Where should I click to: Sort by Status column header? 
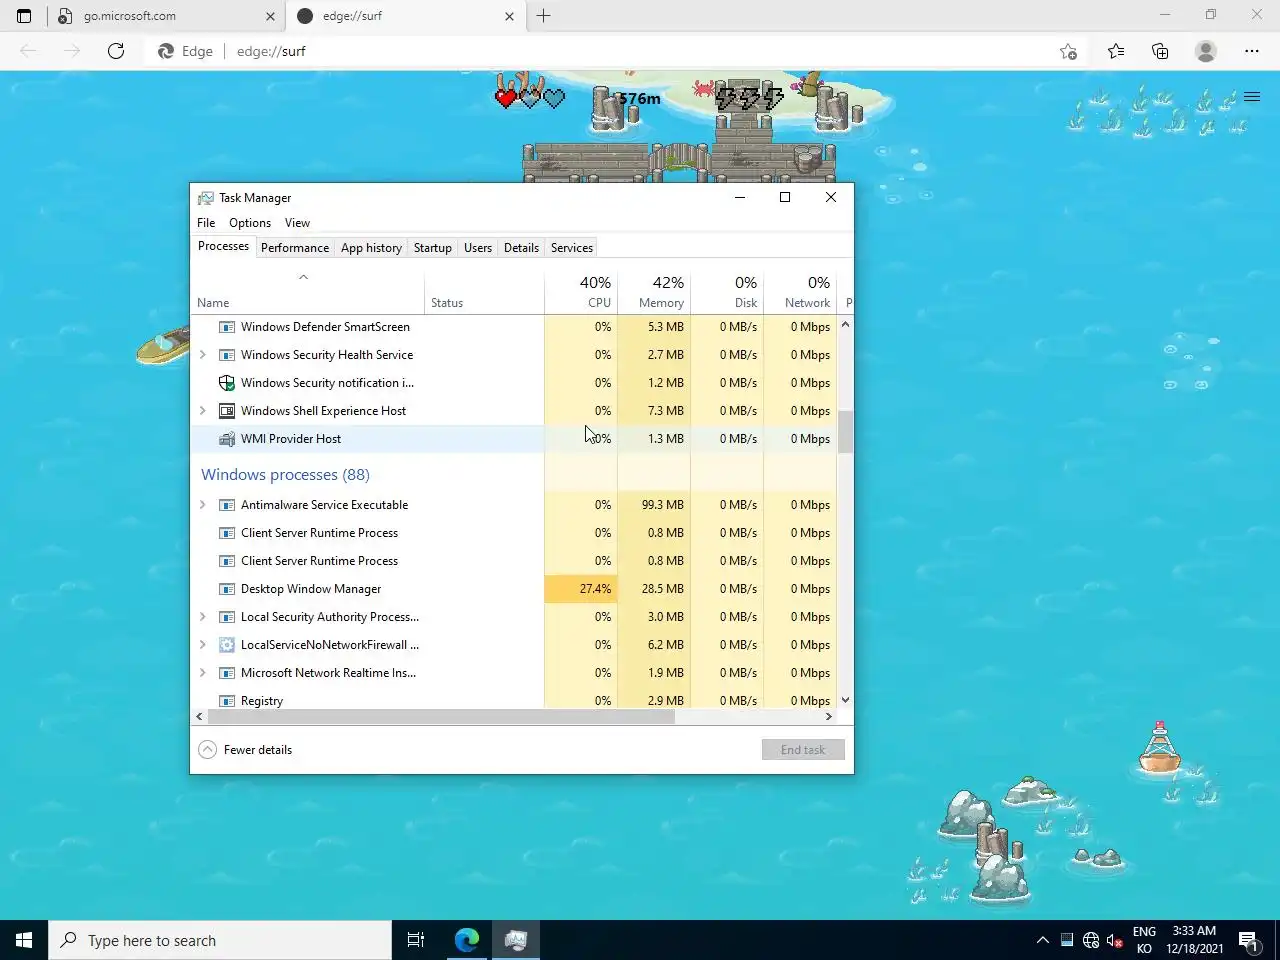pyautogui.click(x=484, y=292)
